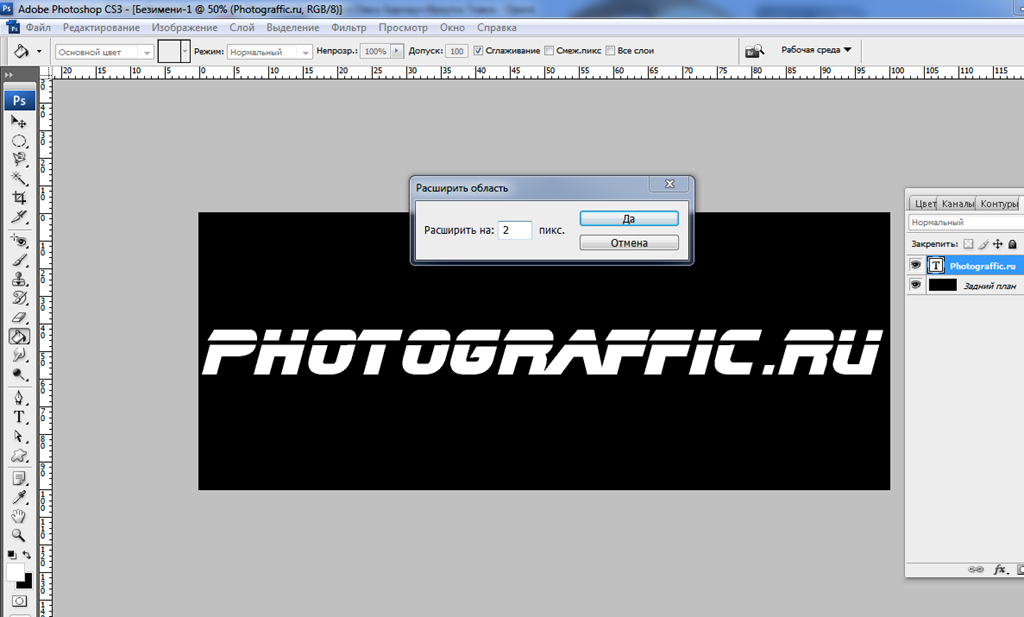
Task: Select the Burn tool
Action: (19, 374)
